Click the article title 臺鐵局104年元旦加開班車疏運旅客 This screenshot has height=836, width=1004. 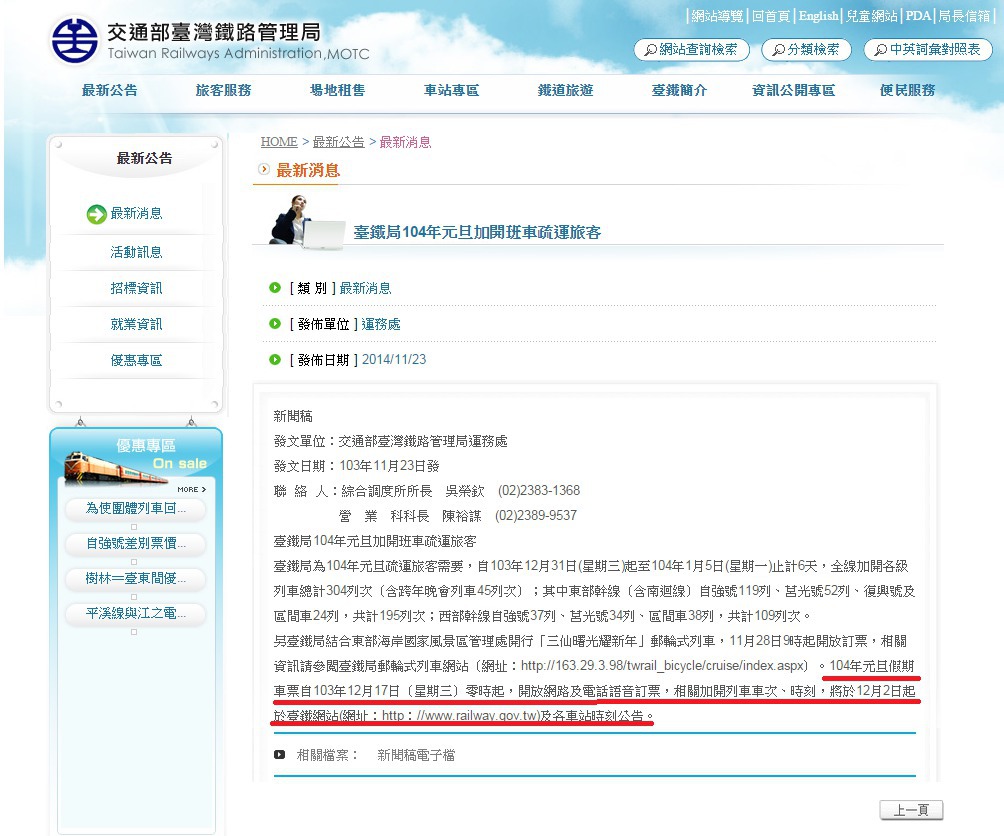coord(477,232)
